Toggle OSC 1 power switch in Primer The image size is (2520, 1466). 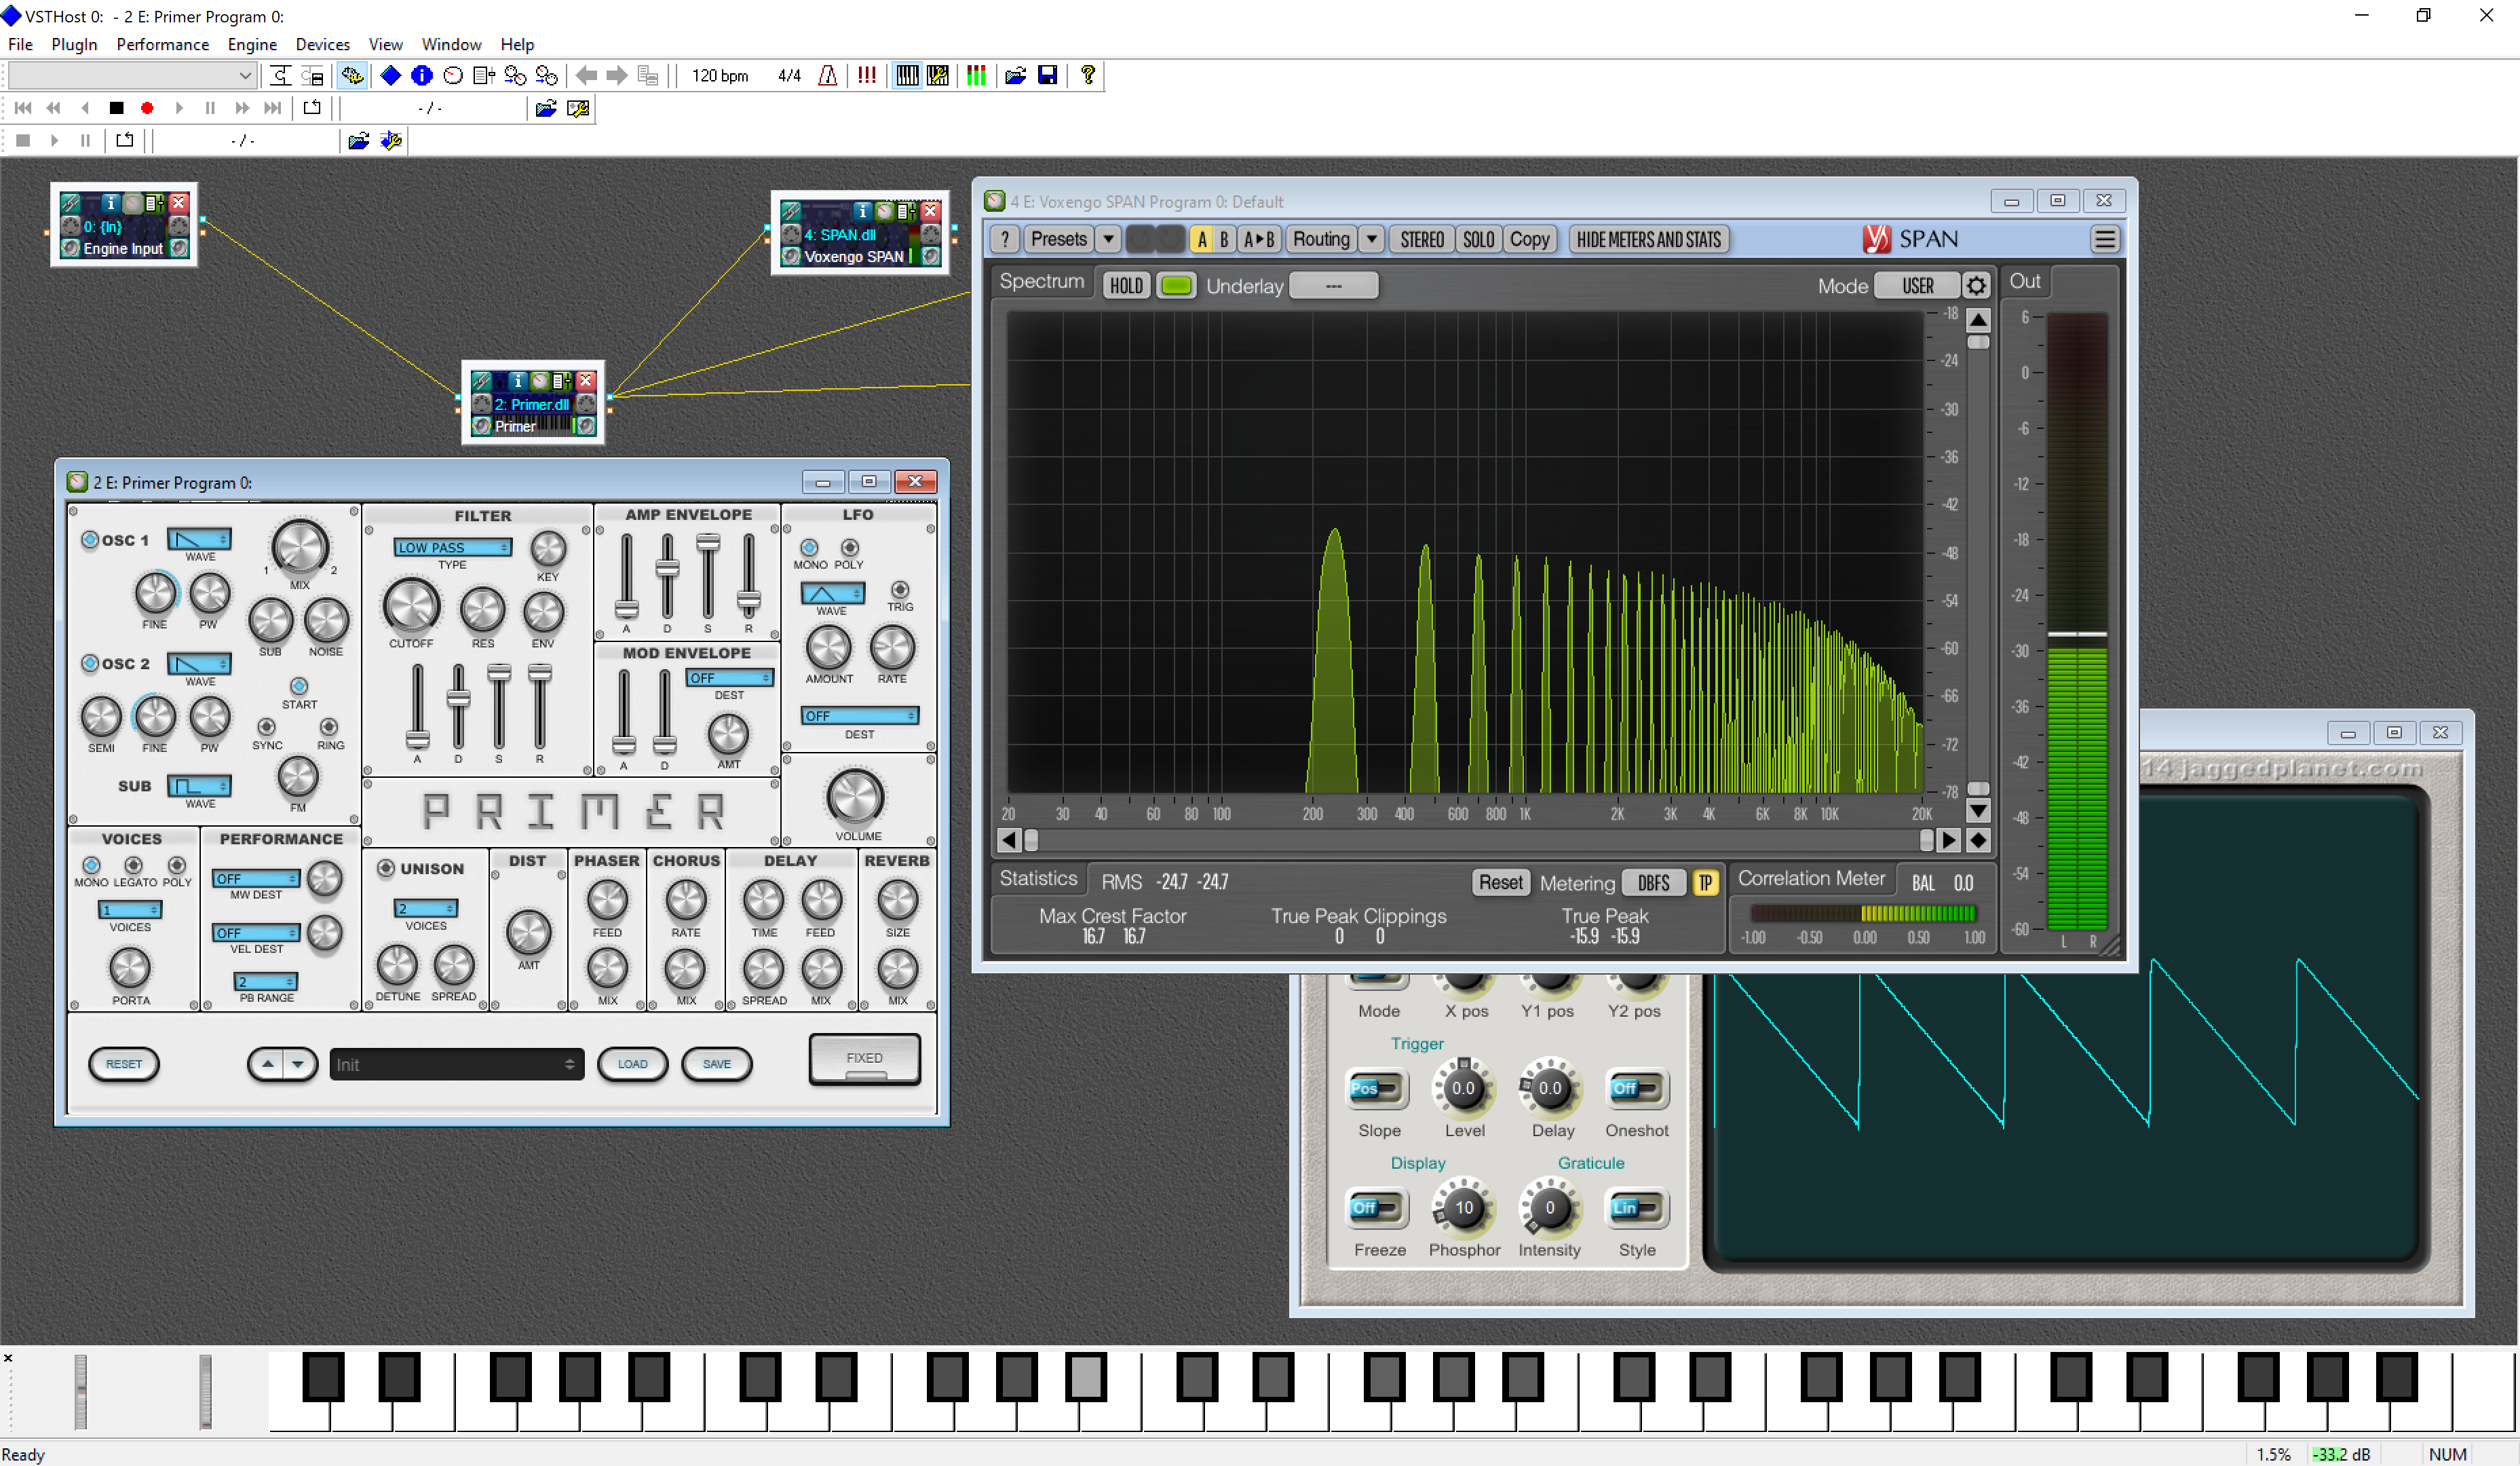(90, 540)
